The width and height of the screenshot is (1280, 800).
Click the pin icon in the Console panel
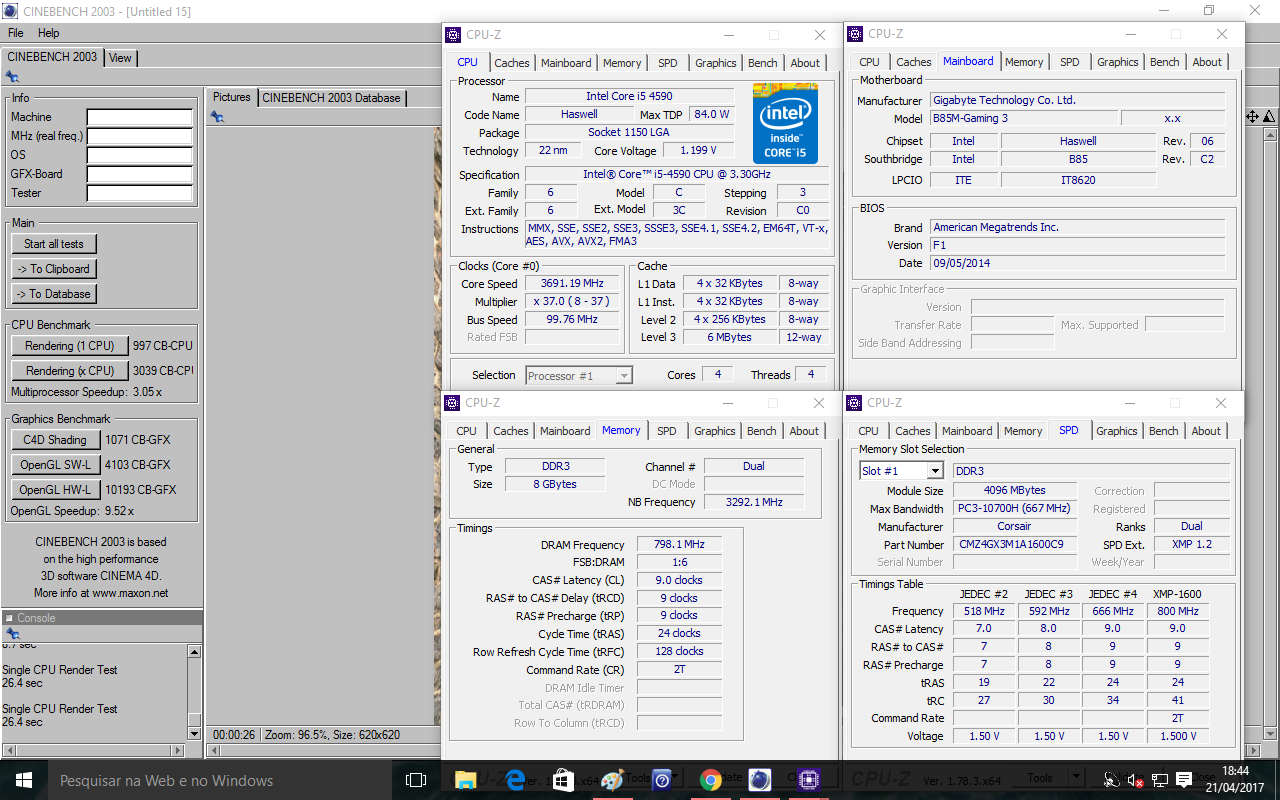pos(12,634)
